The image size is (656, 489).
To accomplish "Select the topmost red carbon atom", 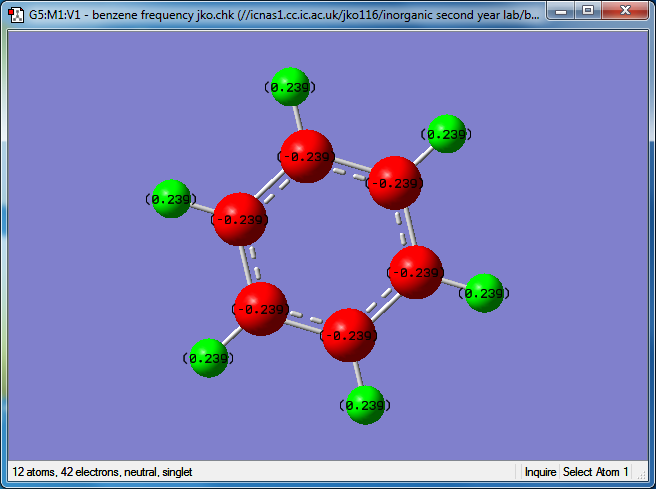I will [x=307, y=156].
